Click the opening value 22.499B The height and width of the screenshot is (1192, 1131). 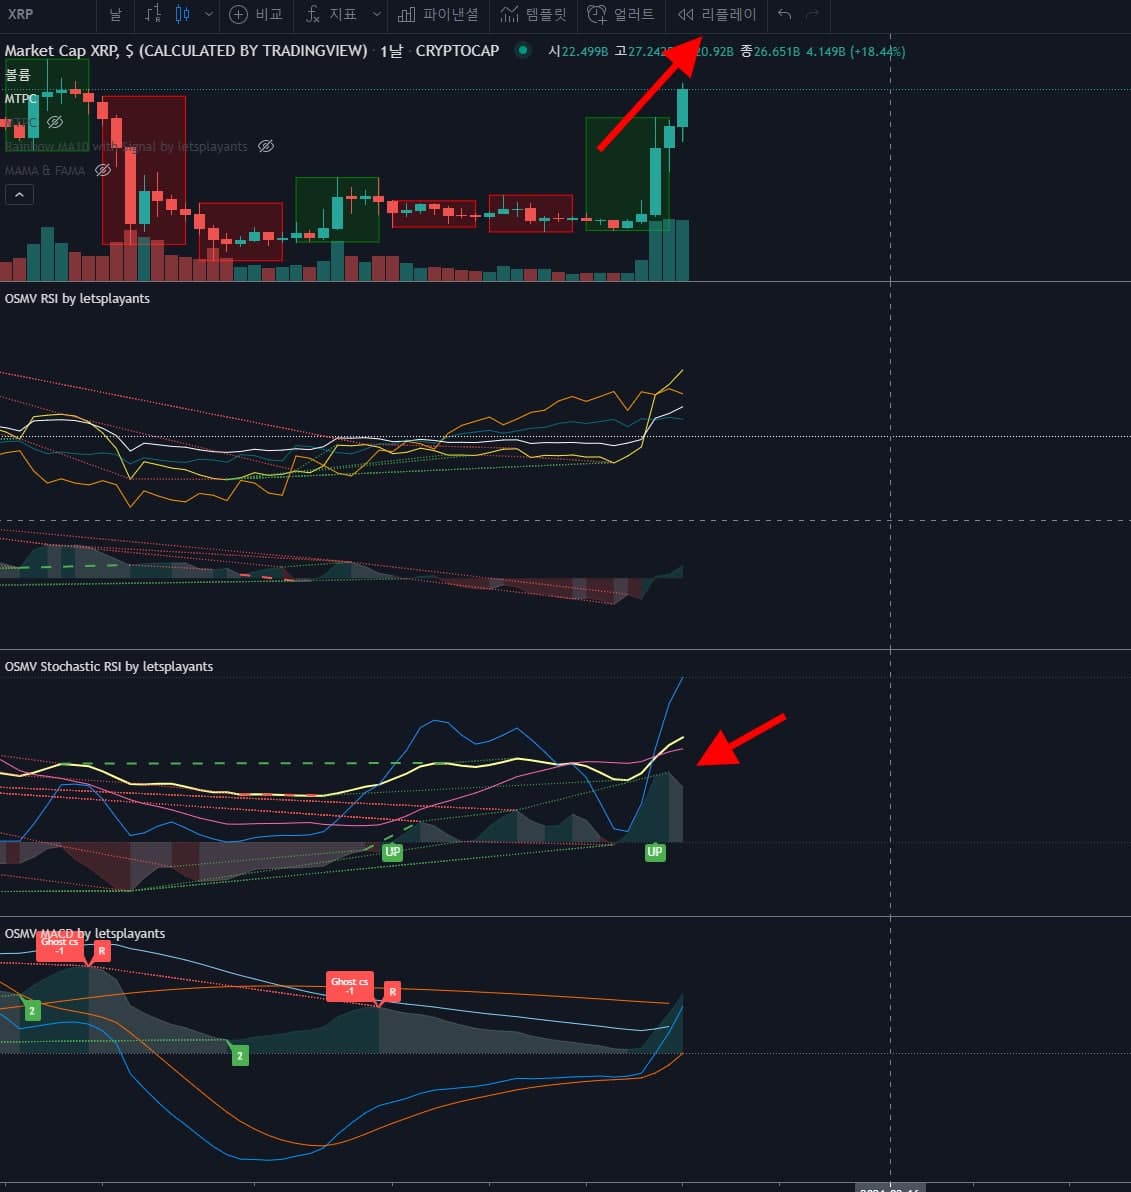(x=585, y=52)
